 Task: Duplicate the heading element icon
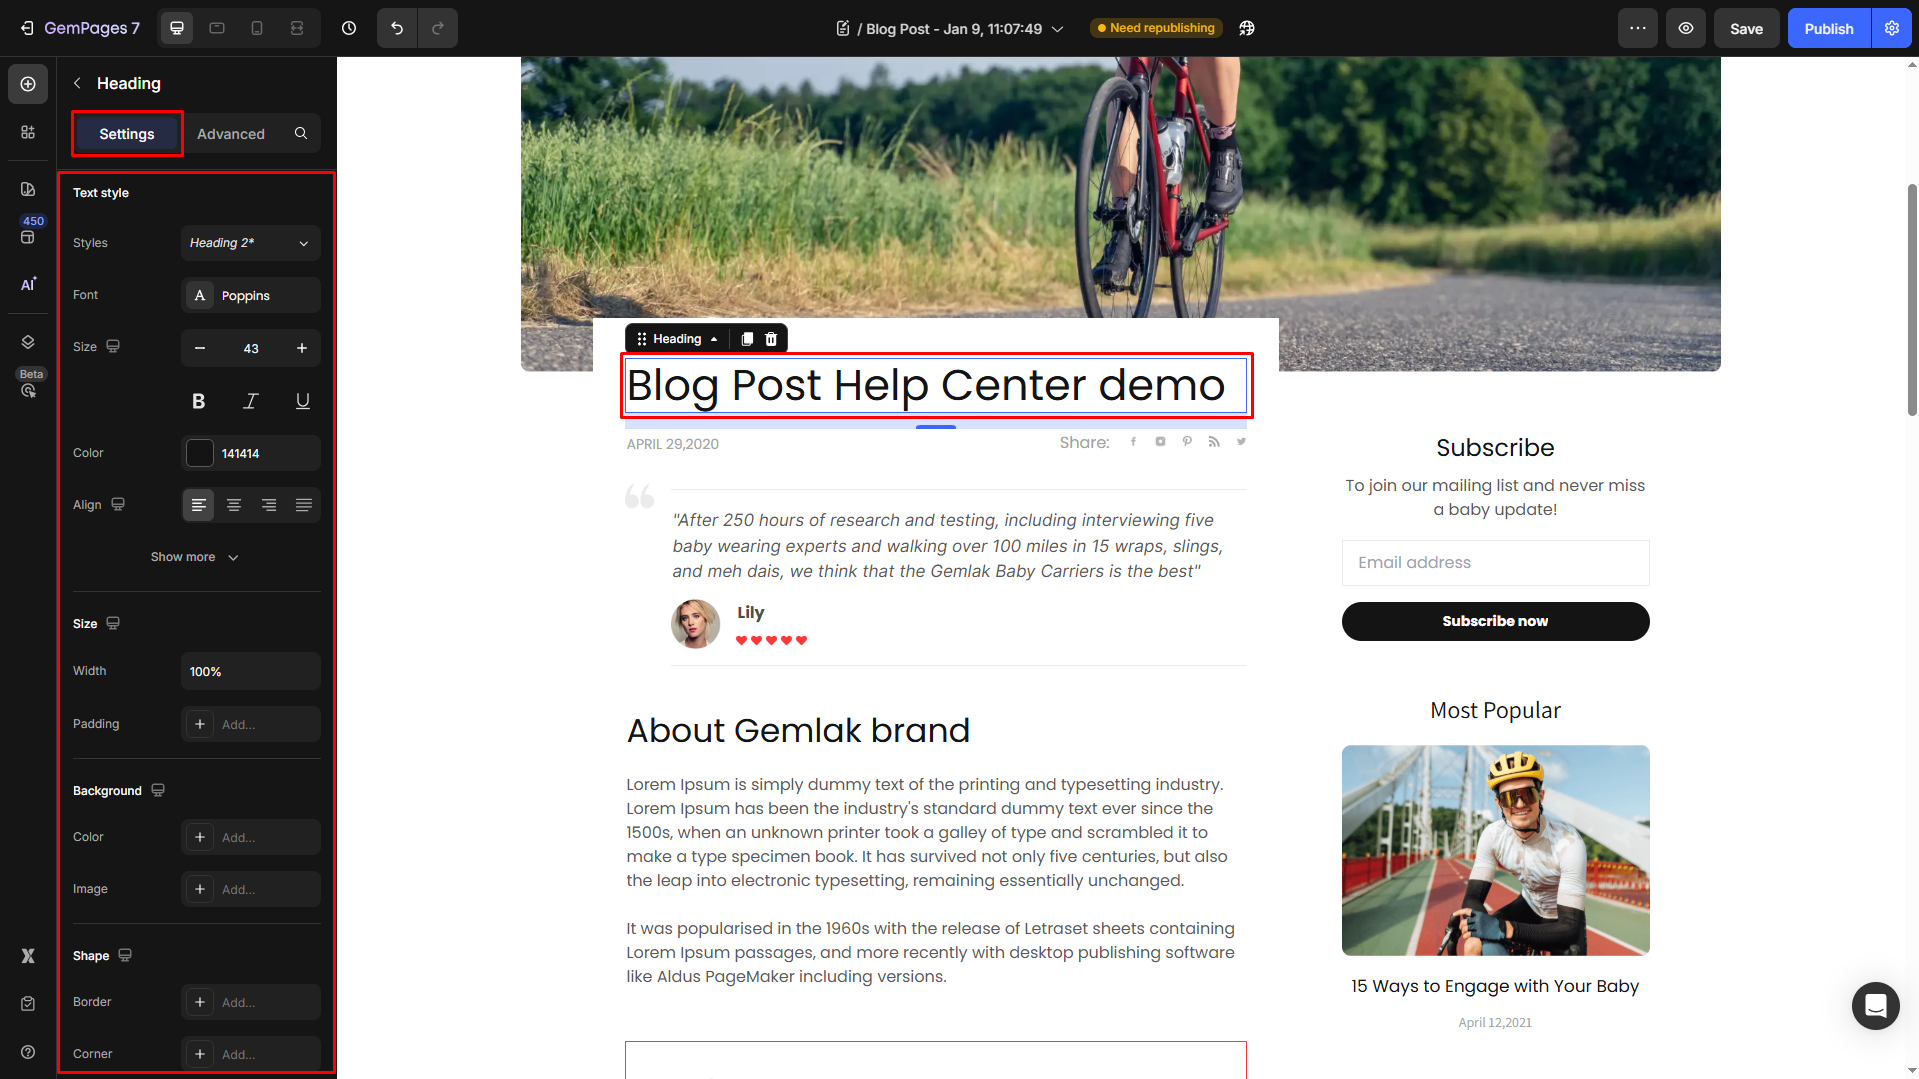[747, 339]
